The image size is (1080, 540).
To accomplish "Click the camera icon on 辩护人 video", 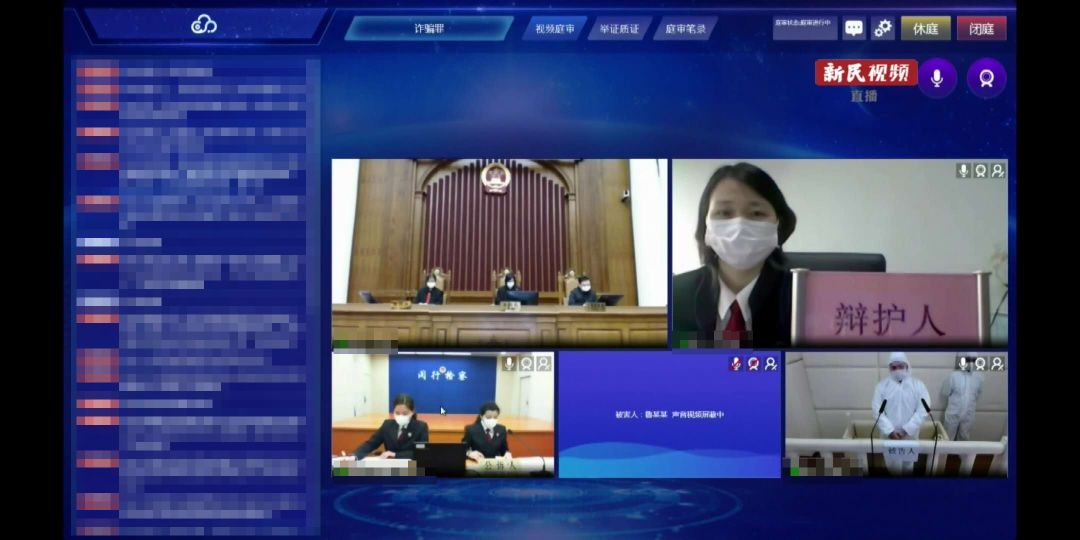I will click(981, 171).
